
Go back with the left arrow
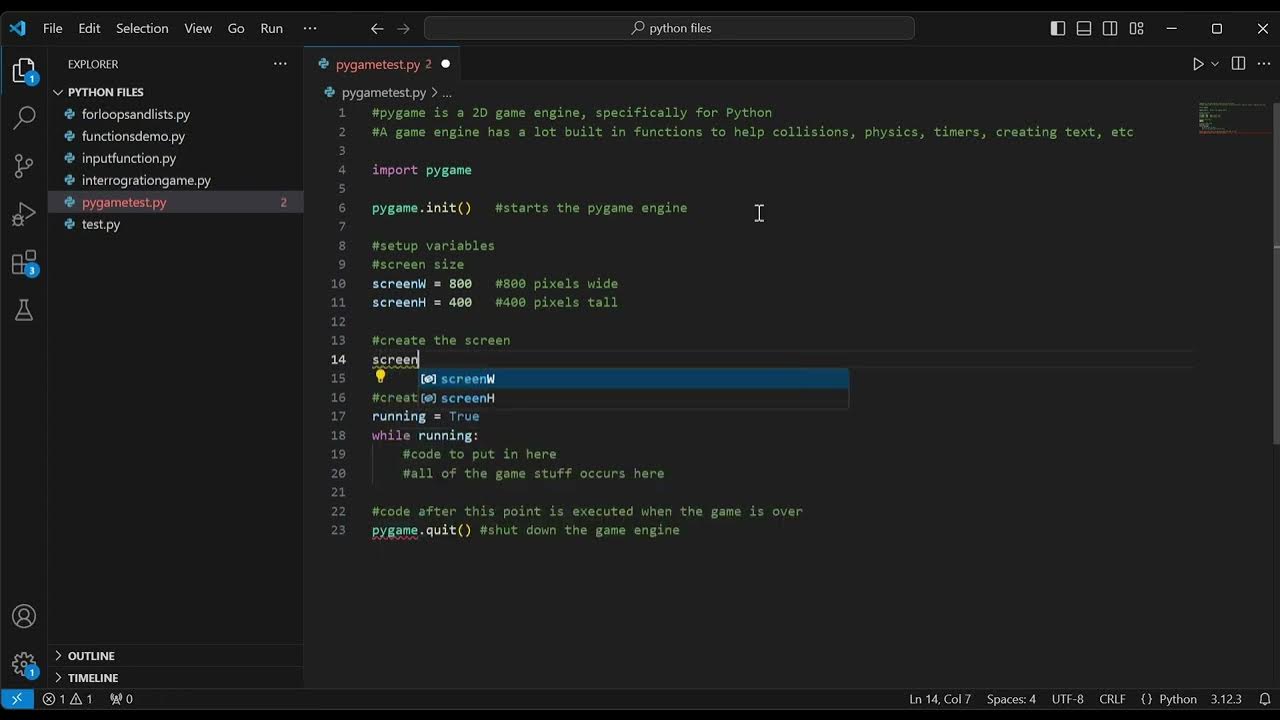(377, 28)
